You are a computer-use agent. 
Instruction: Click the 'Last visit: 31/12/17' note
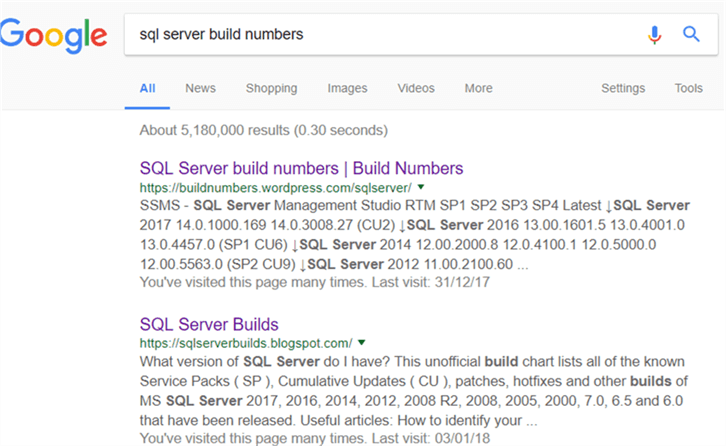point(431,282)
